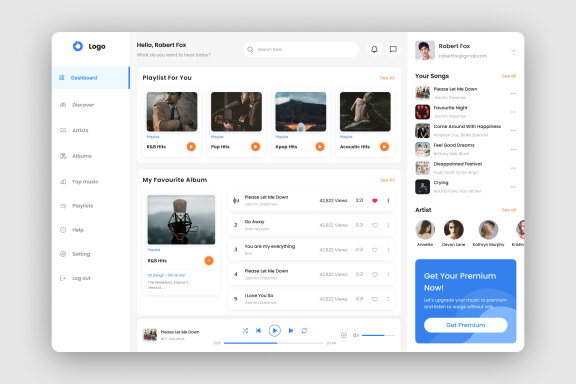576x384 pixels.
Task: Open artist Annette avatar
Action: click(x=425, y=229)
